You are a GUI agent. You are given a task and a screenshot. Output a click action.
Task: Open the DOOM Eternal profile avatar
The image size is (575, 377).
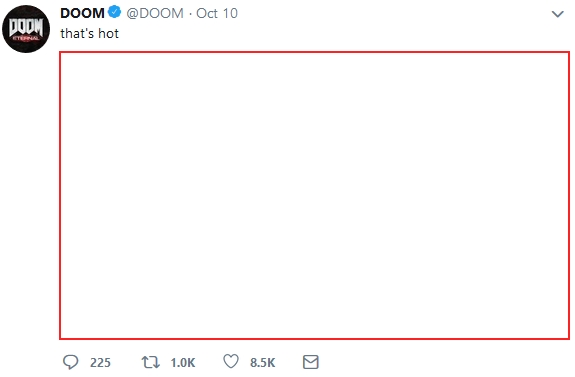26,29
